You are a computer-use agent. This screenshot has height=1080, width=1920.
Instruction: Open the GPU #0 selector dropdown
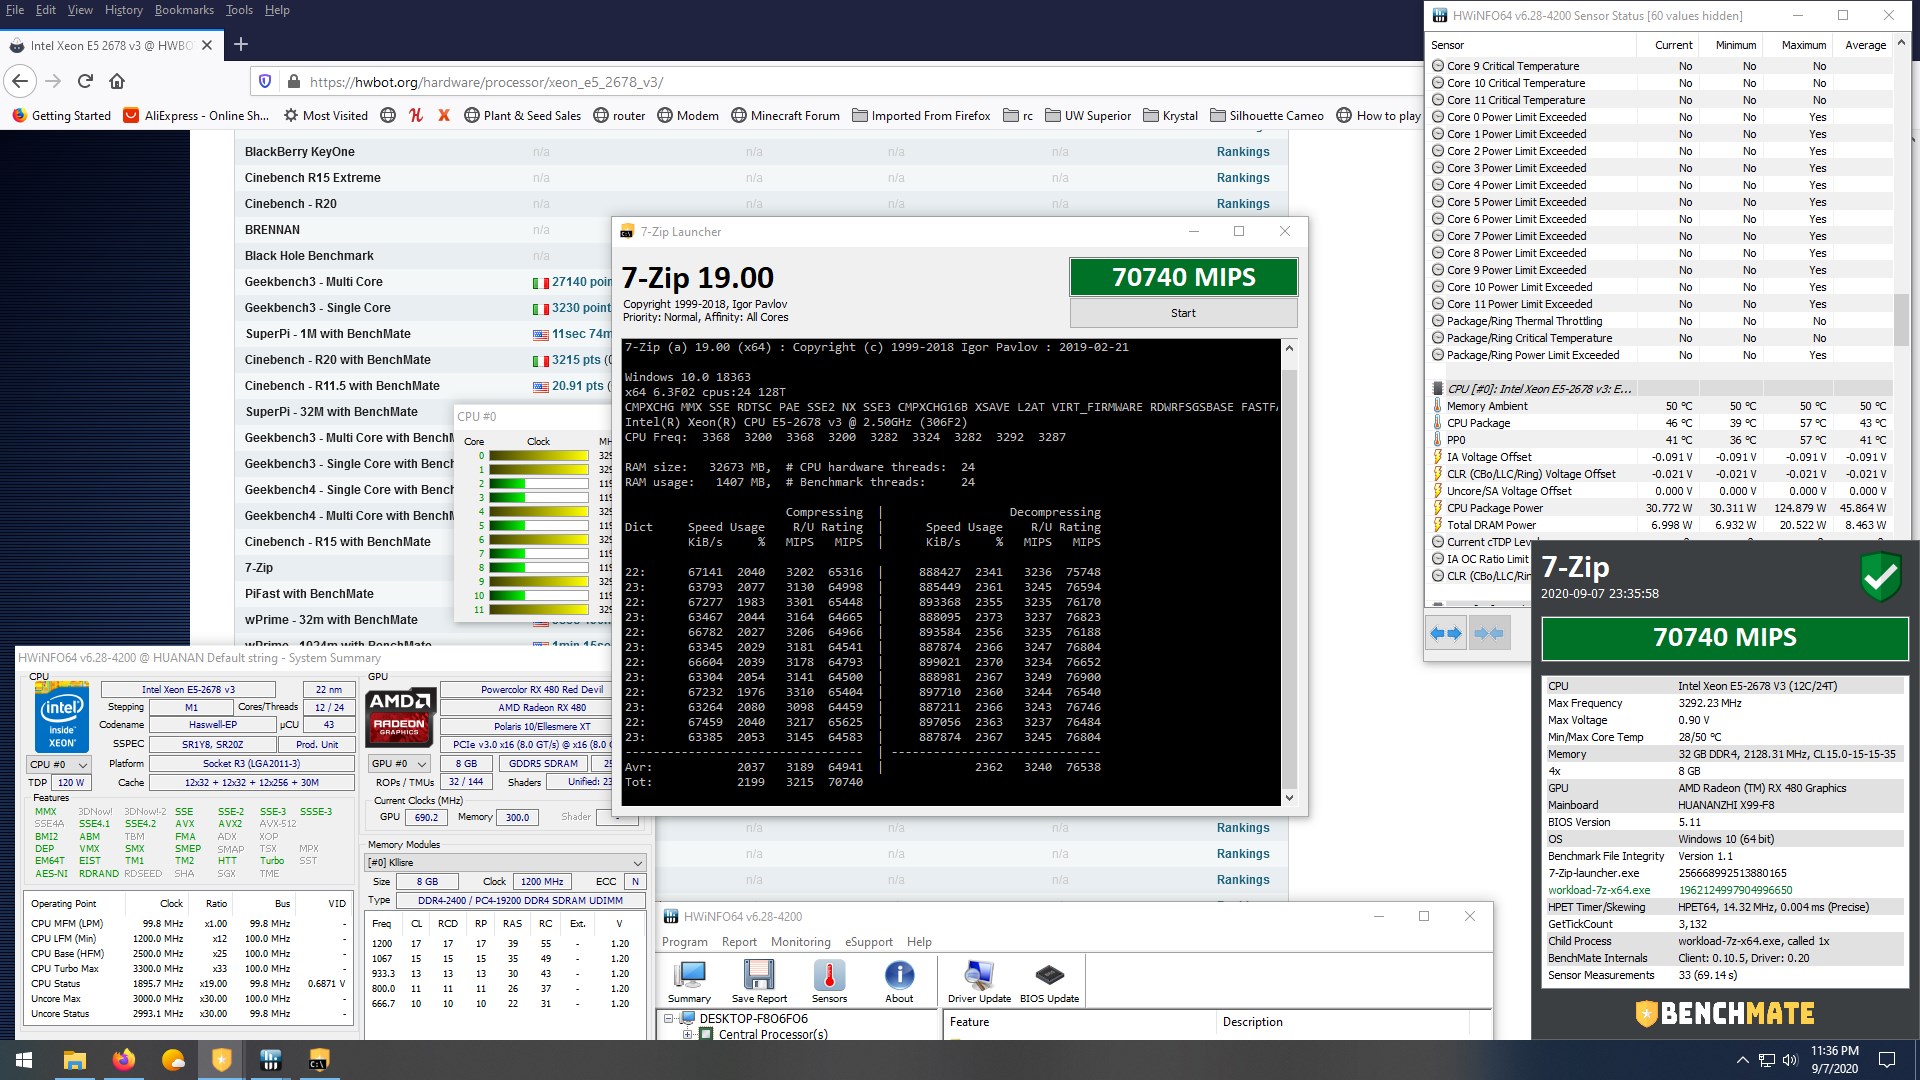tap(400, 764)
